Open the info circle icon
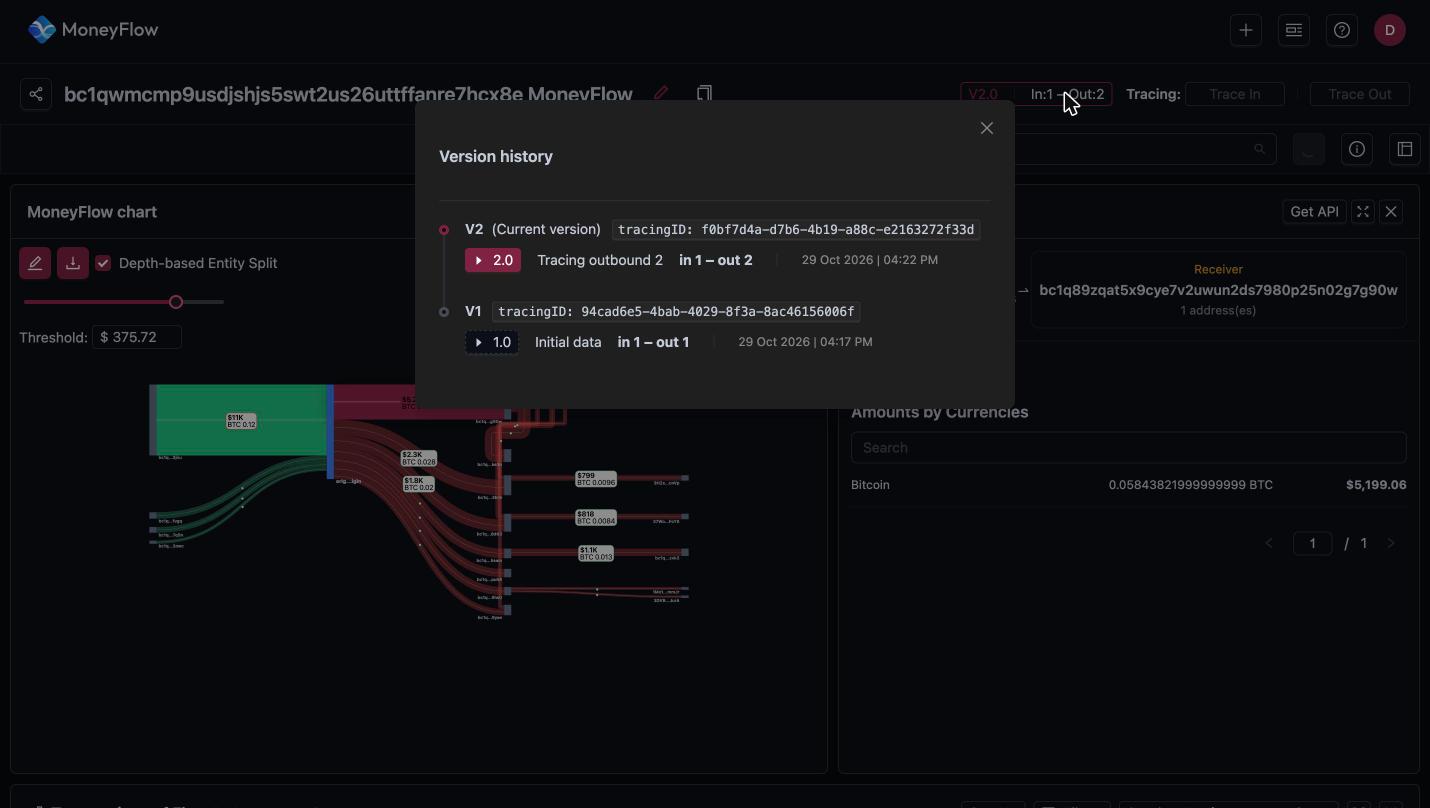Viewport: 1430px width, 808px height. tap(1357, 149)
